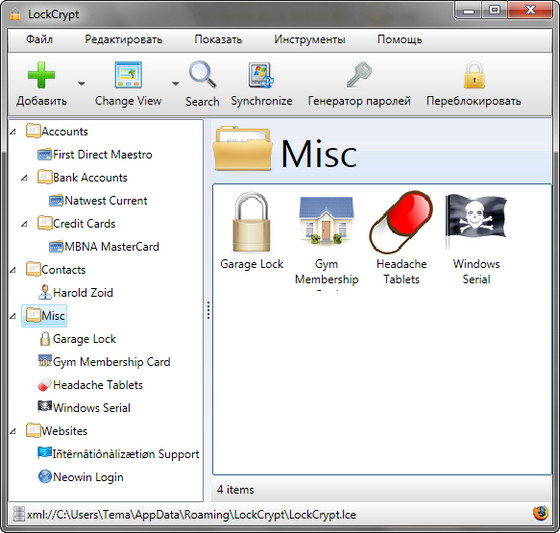Select the Headache Tablets pill icon
This screenshot has width=560, height=533.
coord(401,221)
